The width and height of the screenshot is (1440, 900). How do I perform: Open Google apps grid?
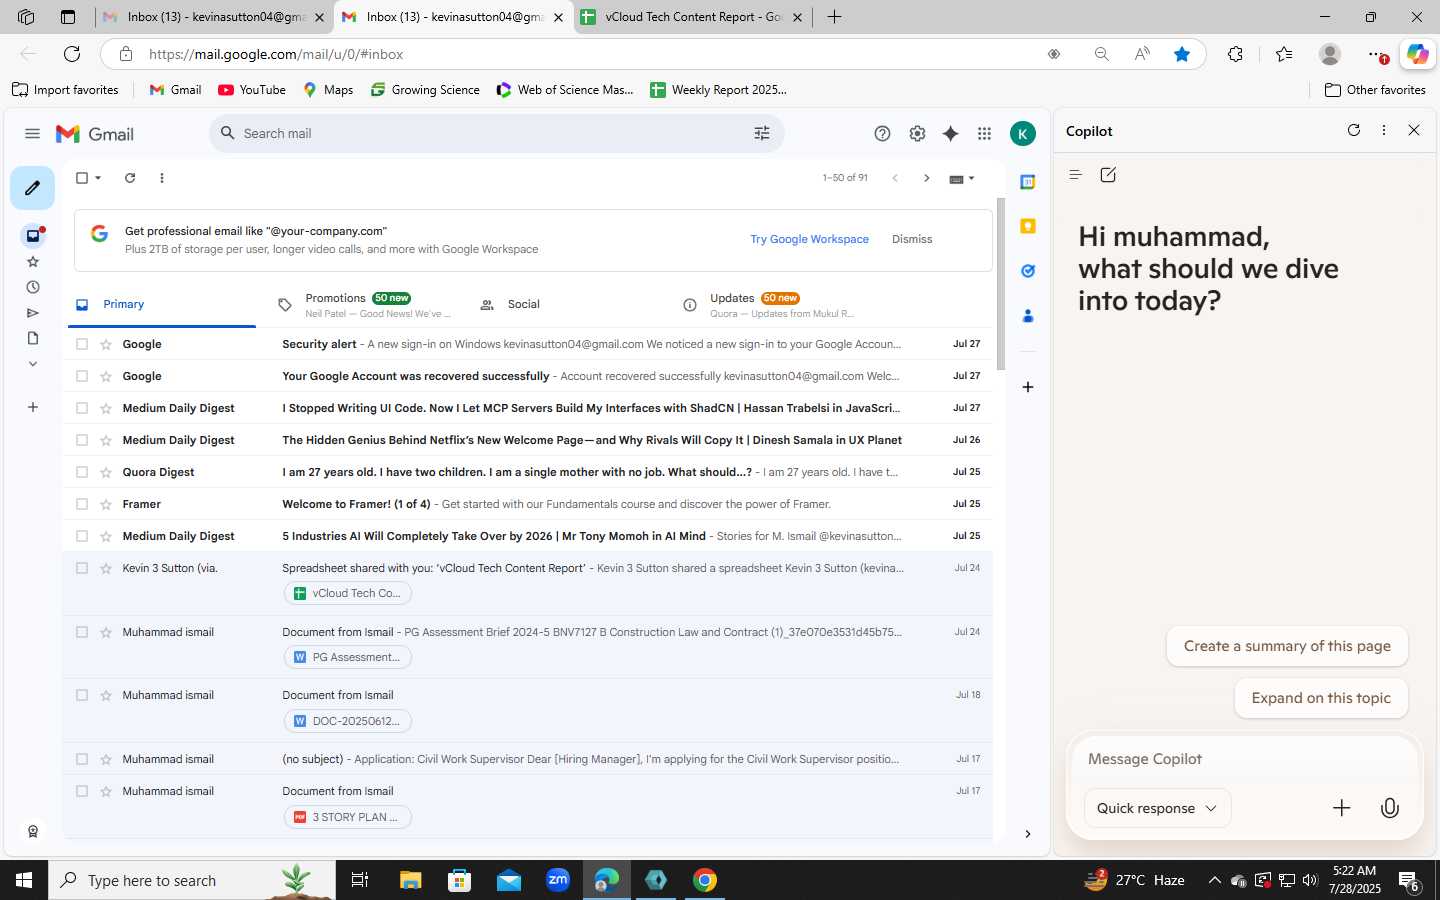tap(985, 134)
